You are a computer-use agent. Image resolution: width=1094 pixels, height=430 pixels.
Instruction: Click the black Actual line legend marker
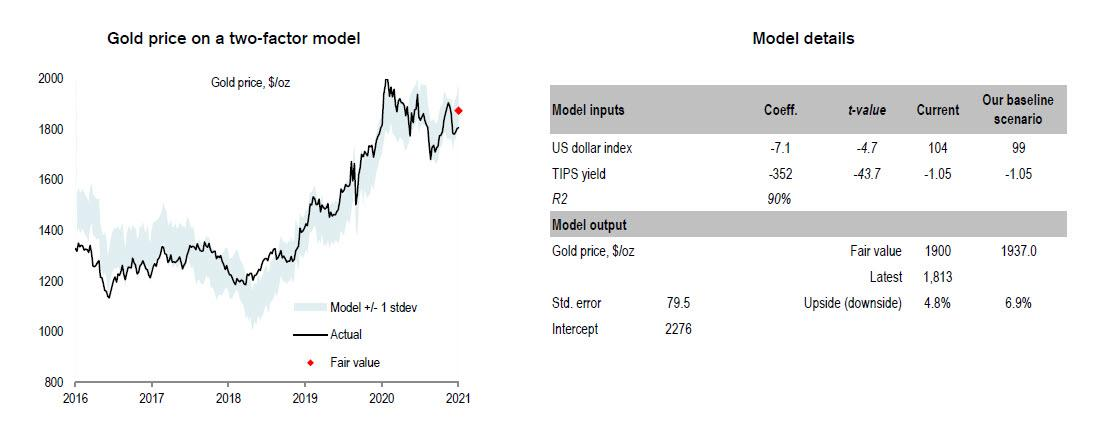[x=310, y=334]
